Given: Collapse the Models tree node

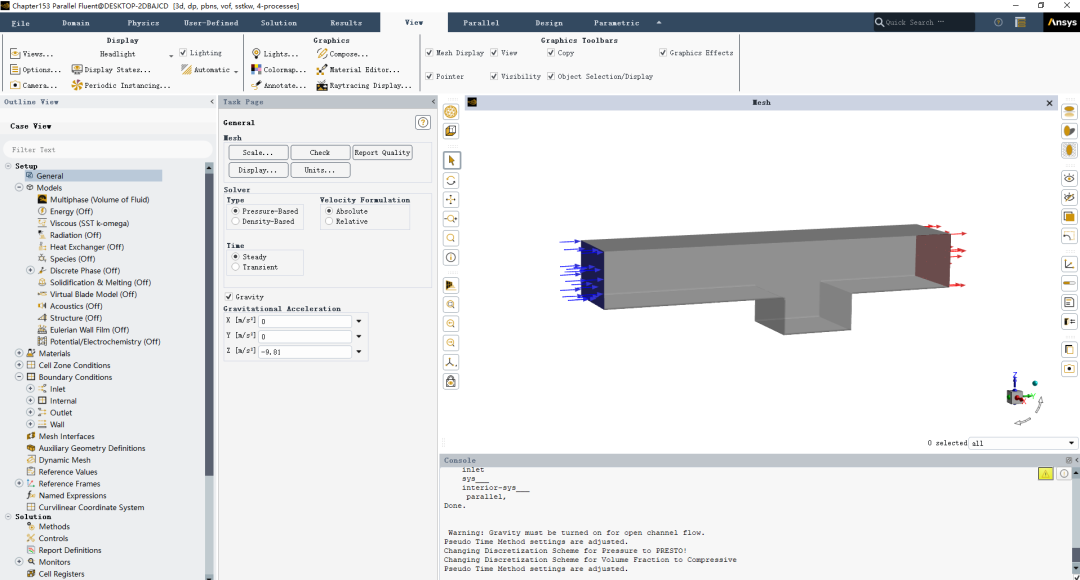Looking at the screenshot, I should (x=19, y=187).
